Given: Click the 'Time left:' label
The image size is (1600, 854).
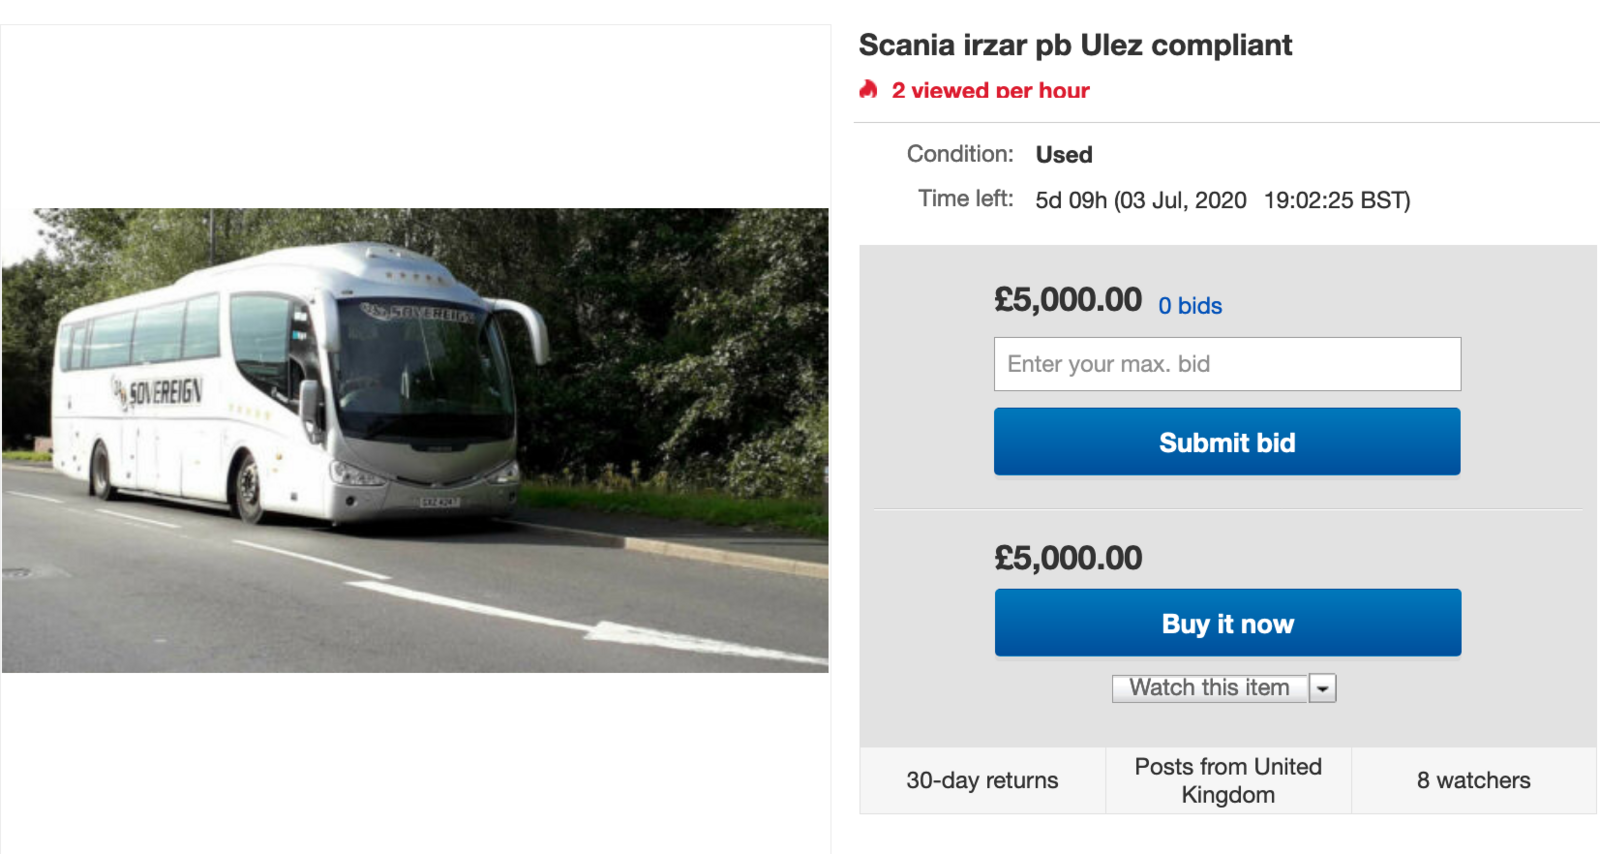Looking at the screenshot, I should pos(965,199).
